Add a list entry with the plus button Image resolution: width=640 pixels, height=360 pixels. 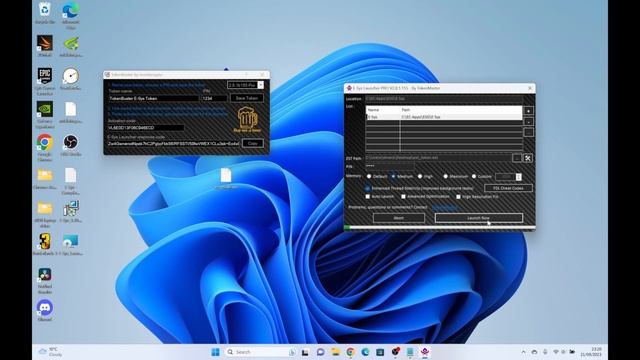point(528,111)
